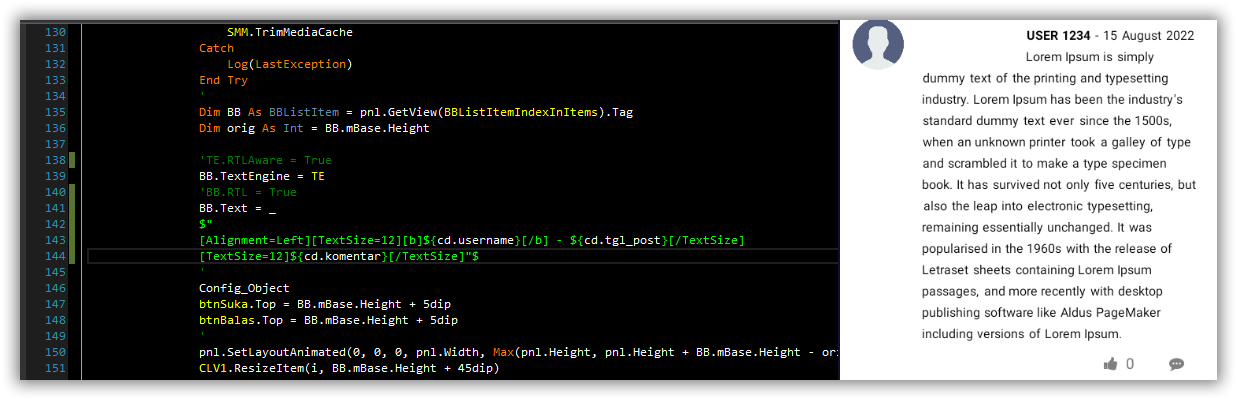Click the BB.TextEngine = TE line
Screen dimensions: 1237x400
pyautogui.click(x=261, y=176)
